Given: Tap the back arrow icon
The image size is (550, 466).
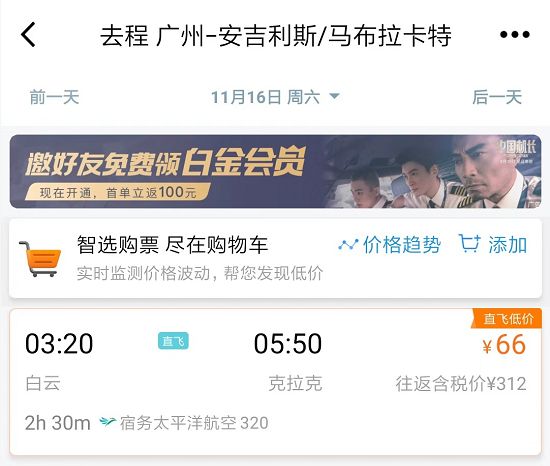Looking at the screenshot, I should [28, 34].
